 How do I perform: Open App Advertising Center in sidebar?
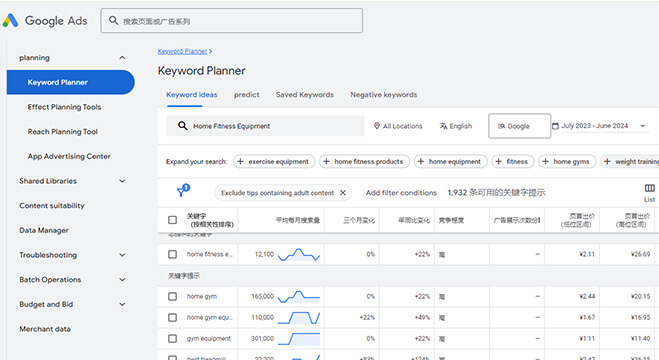point(69,156)
